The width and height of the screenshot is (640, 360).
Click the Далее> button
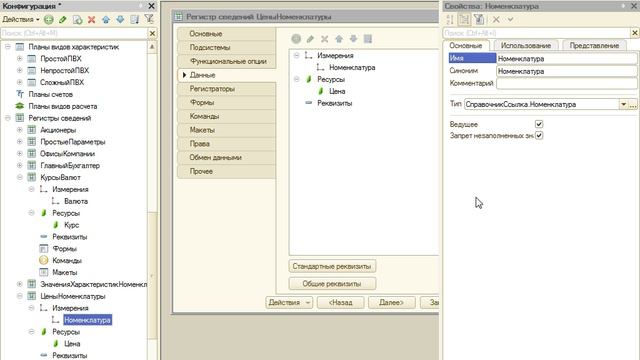point(392,302)
